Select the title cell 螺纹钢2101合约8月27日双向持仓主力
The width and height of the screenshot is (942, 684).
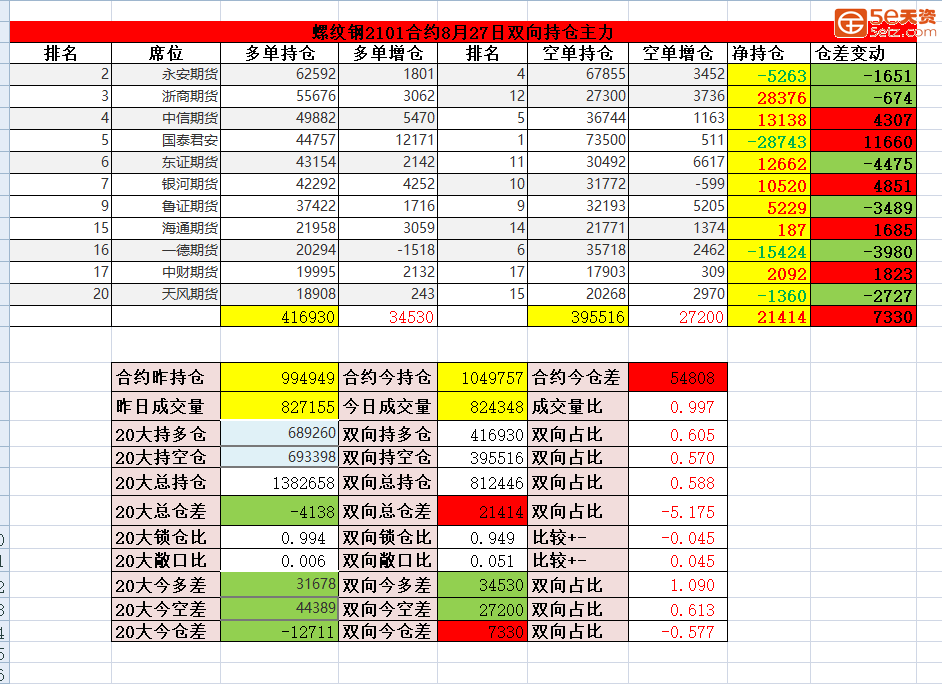click(463, 32)
